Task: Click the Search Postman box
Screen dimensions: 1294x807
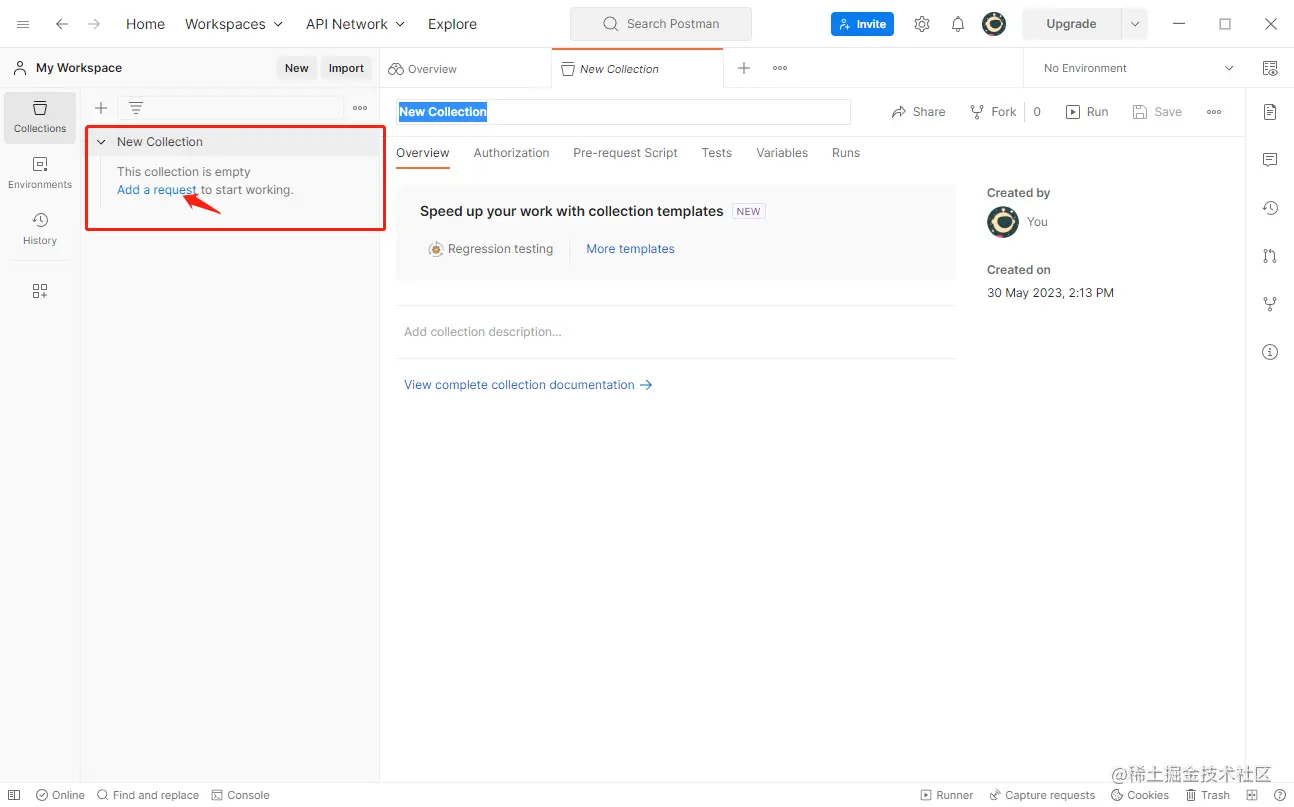Action: (x=661, y=24)
